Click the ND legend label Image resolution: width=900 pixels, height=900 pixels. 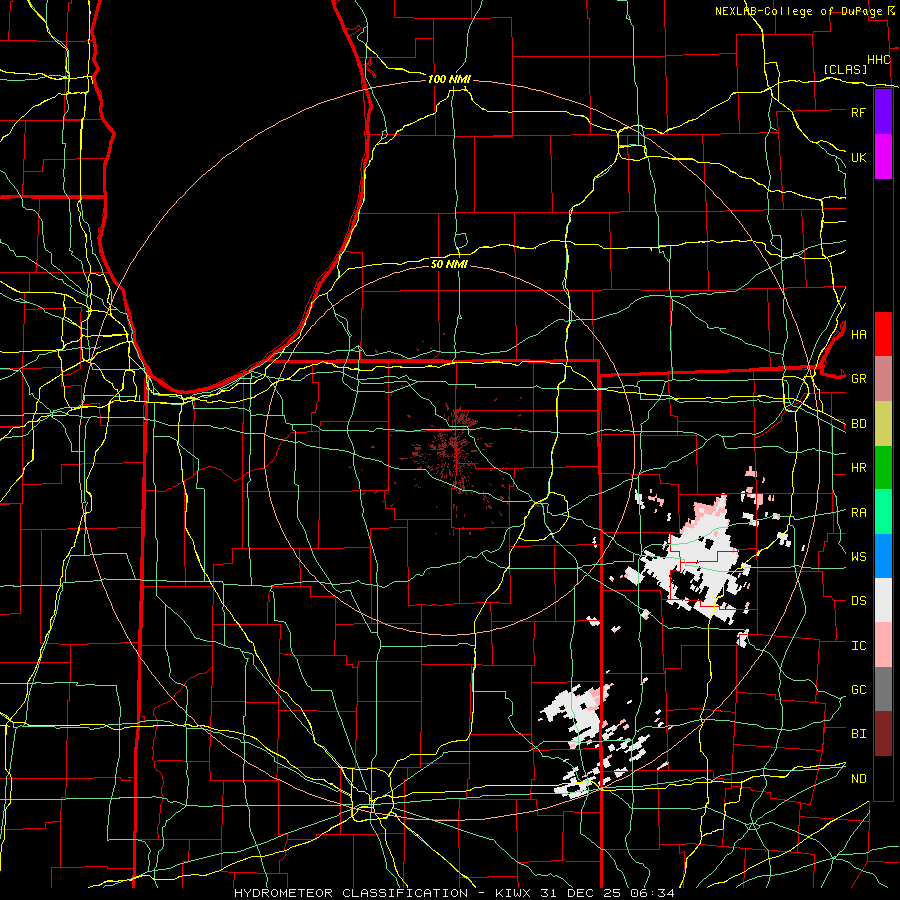tap(858, 779)
